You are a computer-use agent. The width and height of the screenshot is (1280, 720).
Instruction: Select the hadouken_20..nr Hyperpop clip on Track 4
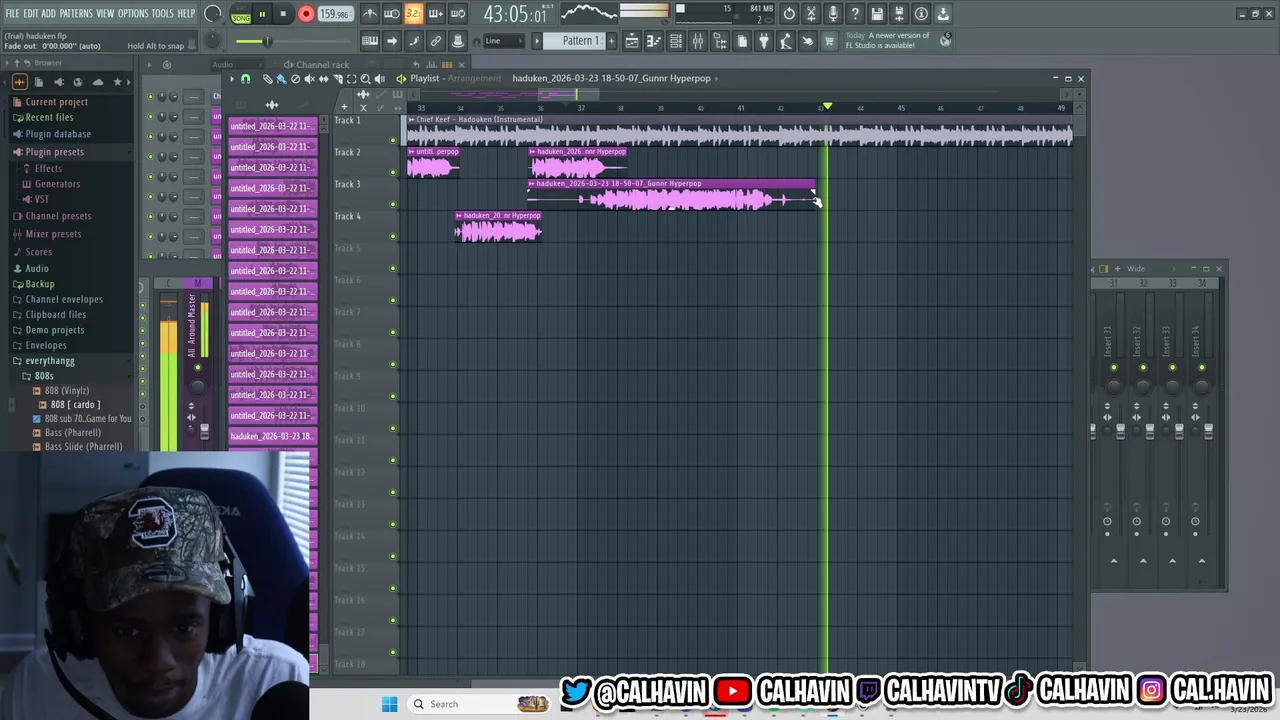[498, 227]
